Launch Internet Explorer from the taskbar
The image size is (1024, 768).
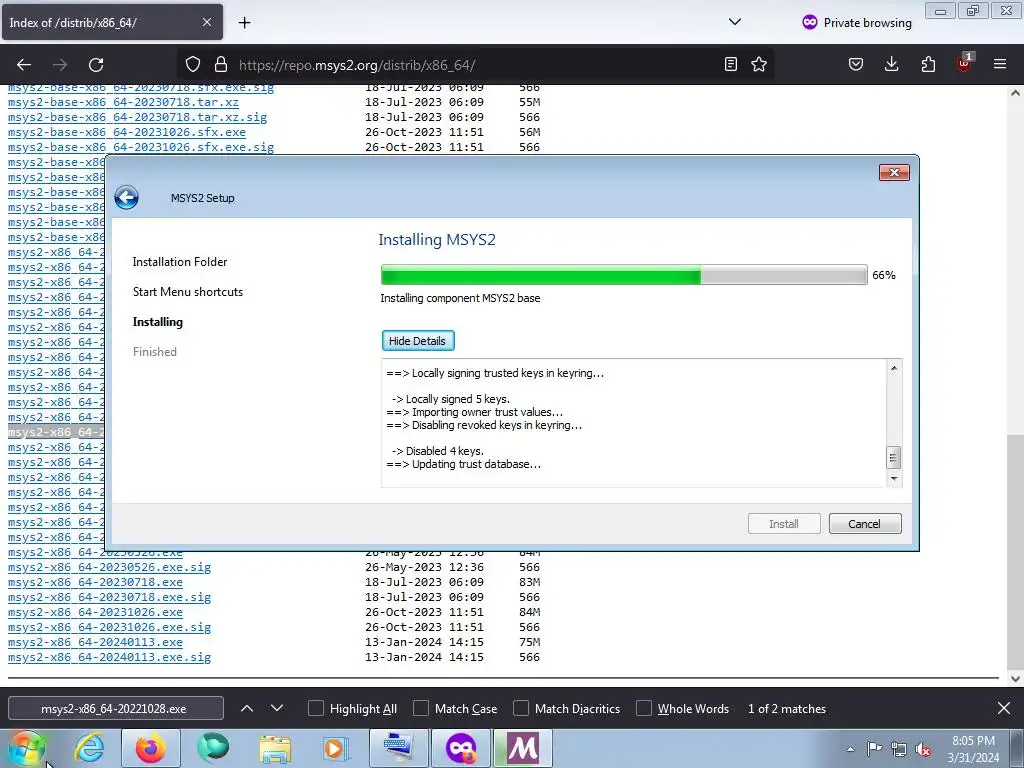[x=89, y=748]
